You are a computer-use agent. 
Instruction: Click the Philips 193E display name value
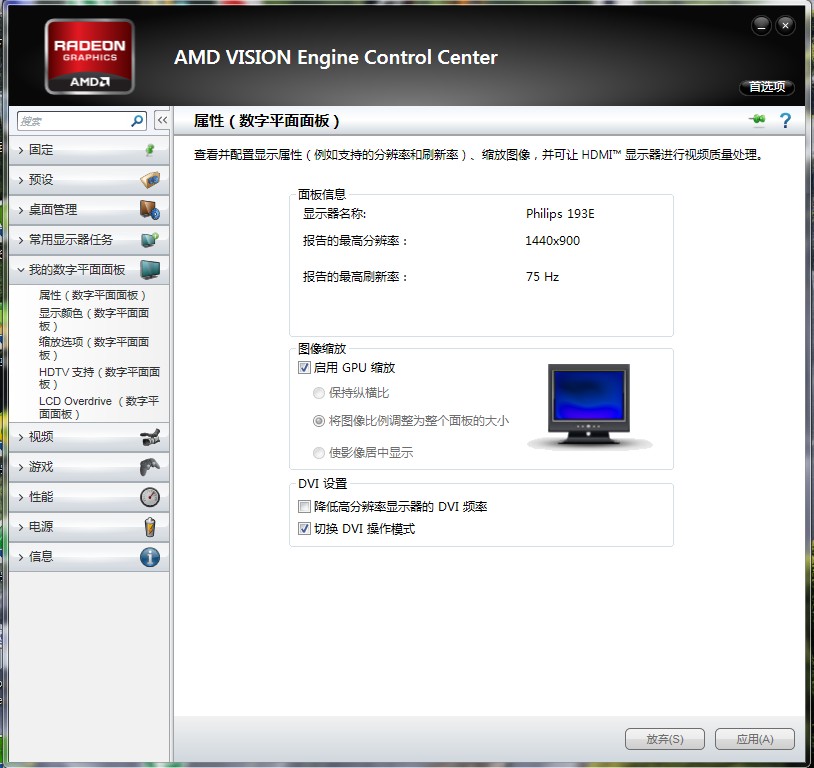[560, 214]
